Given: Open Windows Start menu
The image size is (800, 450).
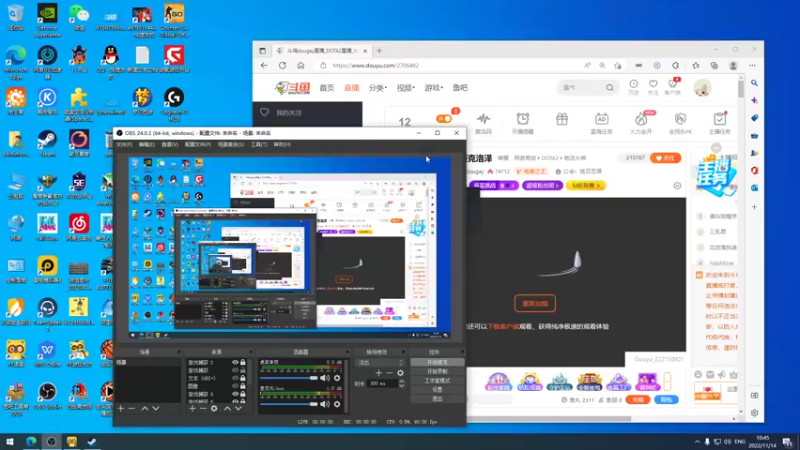Looking at the screenshot, I should (x=10, y=442).
